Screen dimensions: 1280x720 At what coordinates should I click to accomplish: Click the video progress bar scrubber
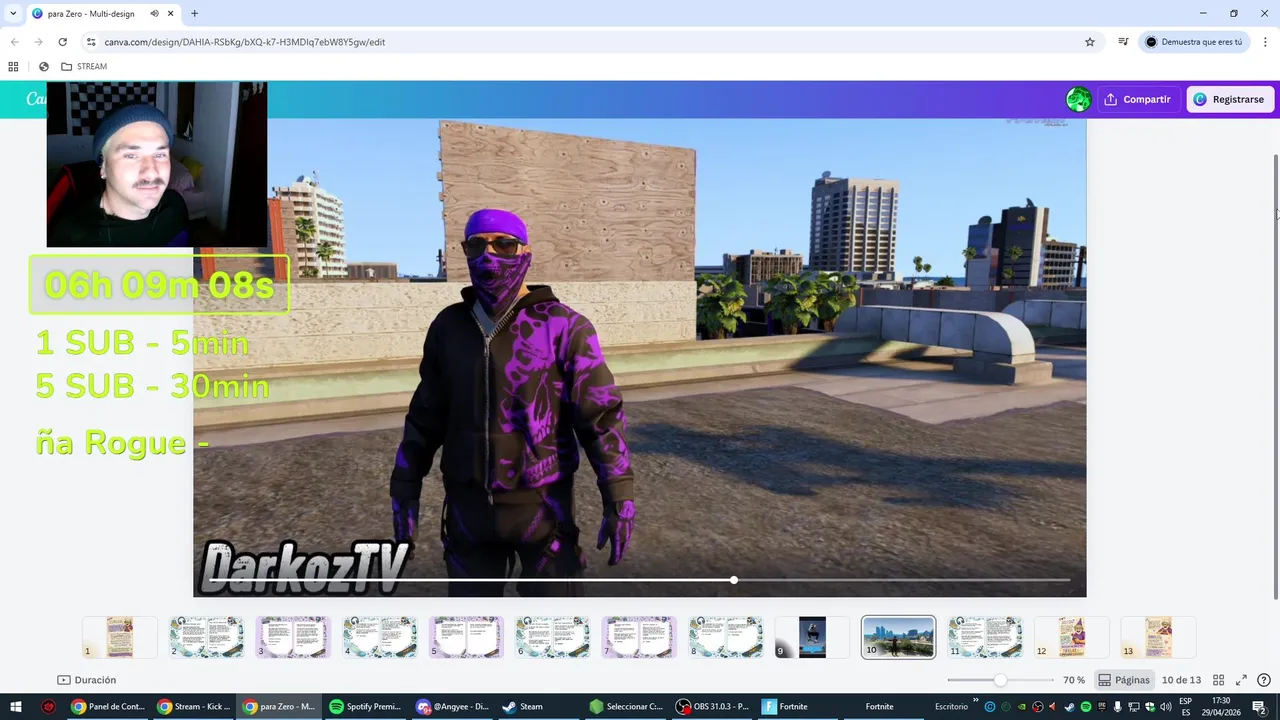point(734,580)
